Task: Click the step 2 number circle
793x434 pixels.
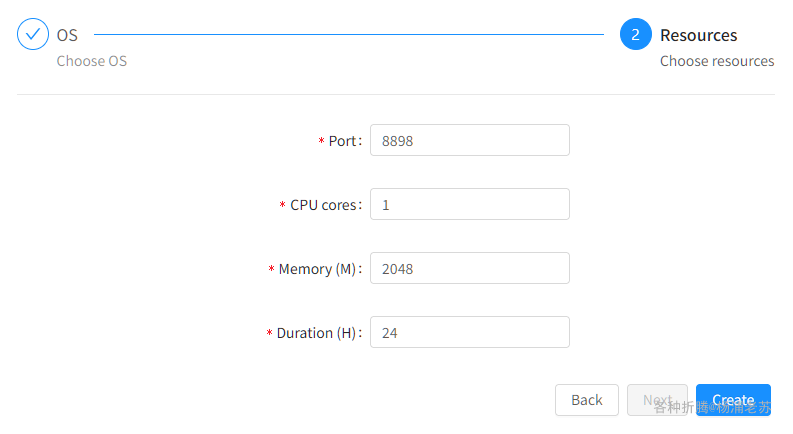Action: coord(635,34)
